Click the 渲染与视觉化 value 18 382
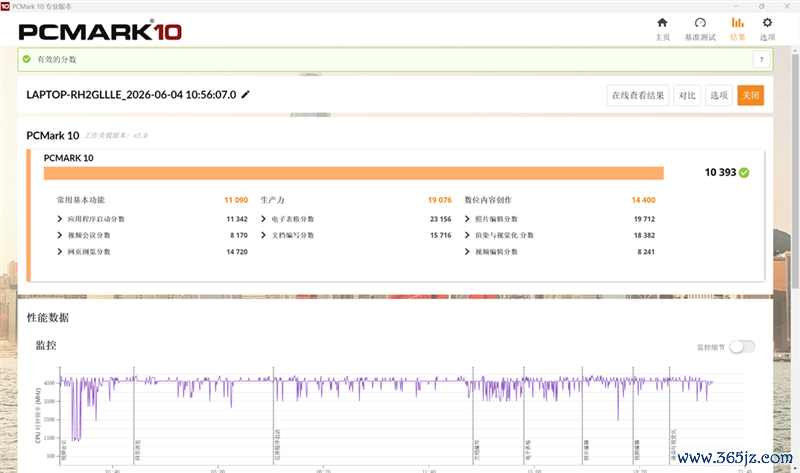This screenshot has height=473, width=800. pos(644,235)
